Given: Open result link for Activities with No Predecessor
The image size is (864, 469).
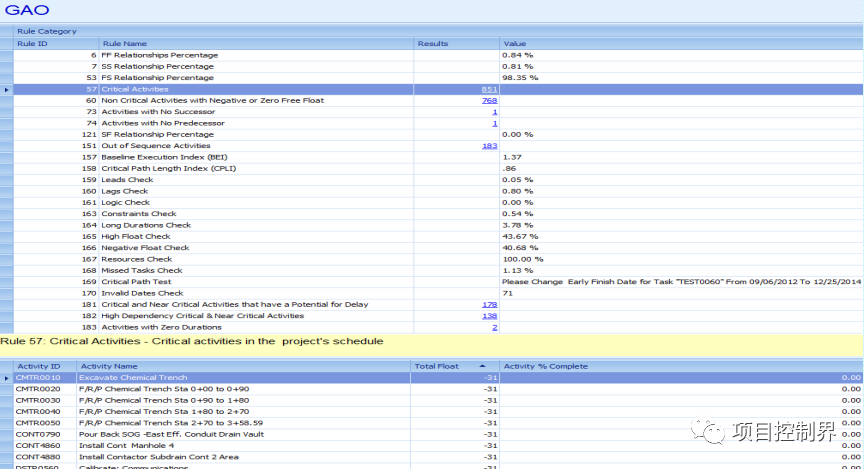Looking at the screenshot, I should pos(495,123).
